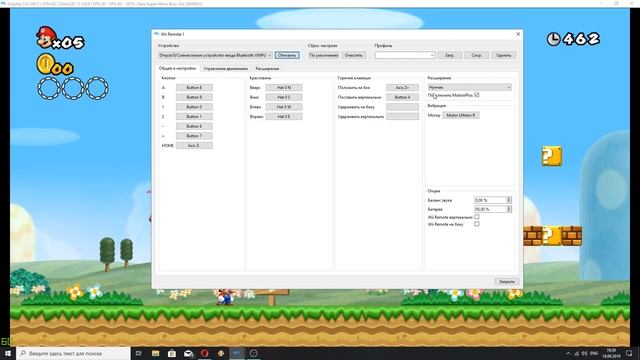The width and height of the screenshot is (640, 360).
Task: Open the notification center icon
Action: pos(629,353)
